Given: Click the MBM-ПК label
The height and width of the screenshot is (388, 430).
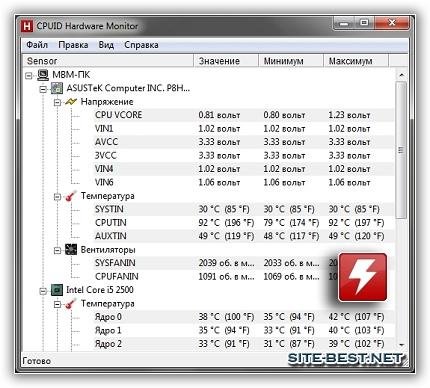Looking at the screenshot, I should (71, 75).
